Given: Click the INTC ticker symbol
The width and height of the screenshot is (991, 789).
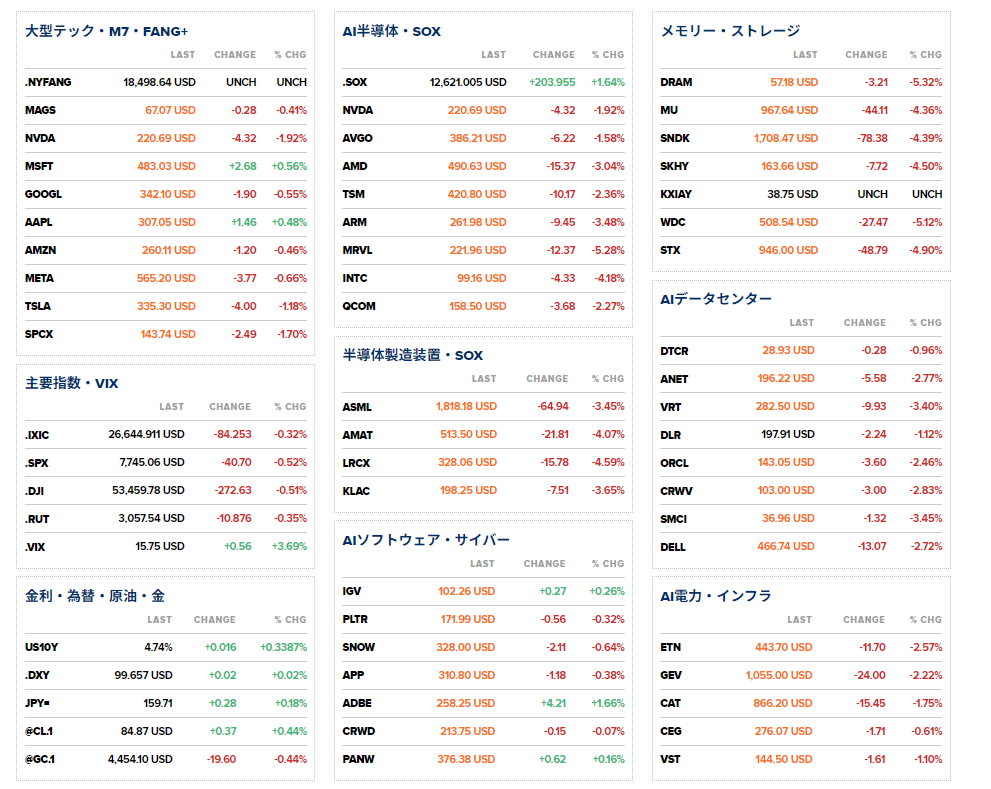Looking at the screenshot, I should click(355, 278).
